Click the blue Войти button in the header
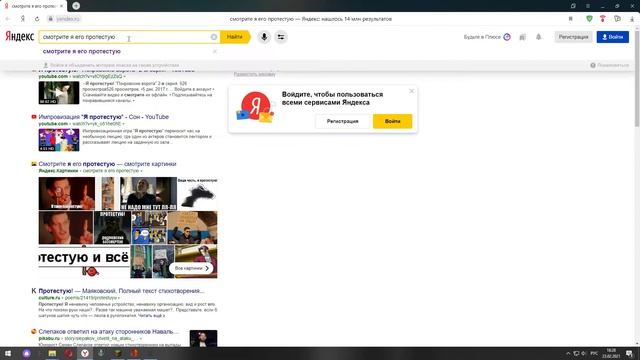The image size is (640, 360). click(613, 37)
